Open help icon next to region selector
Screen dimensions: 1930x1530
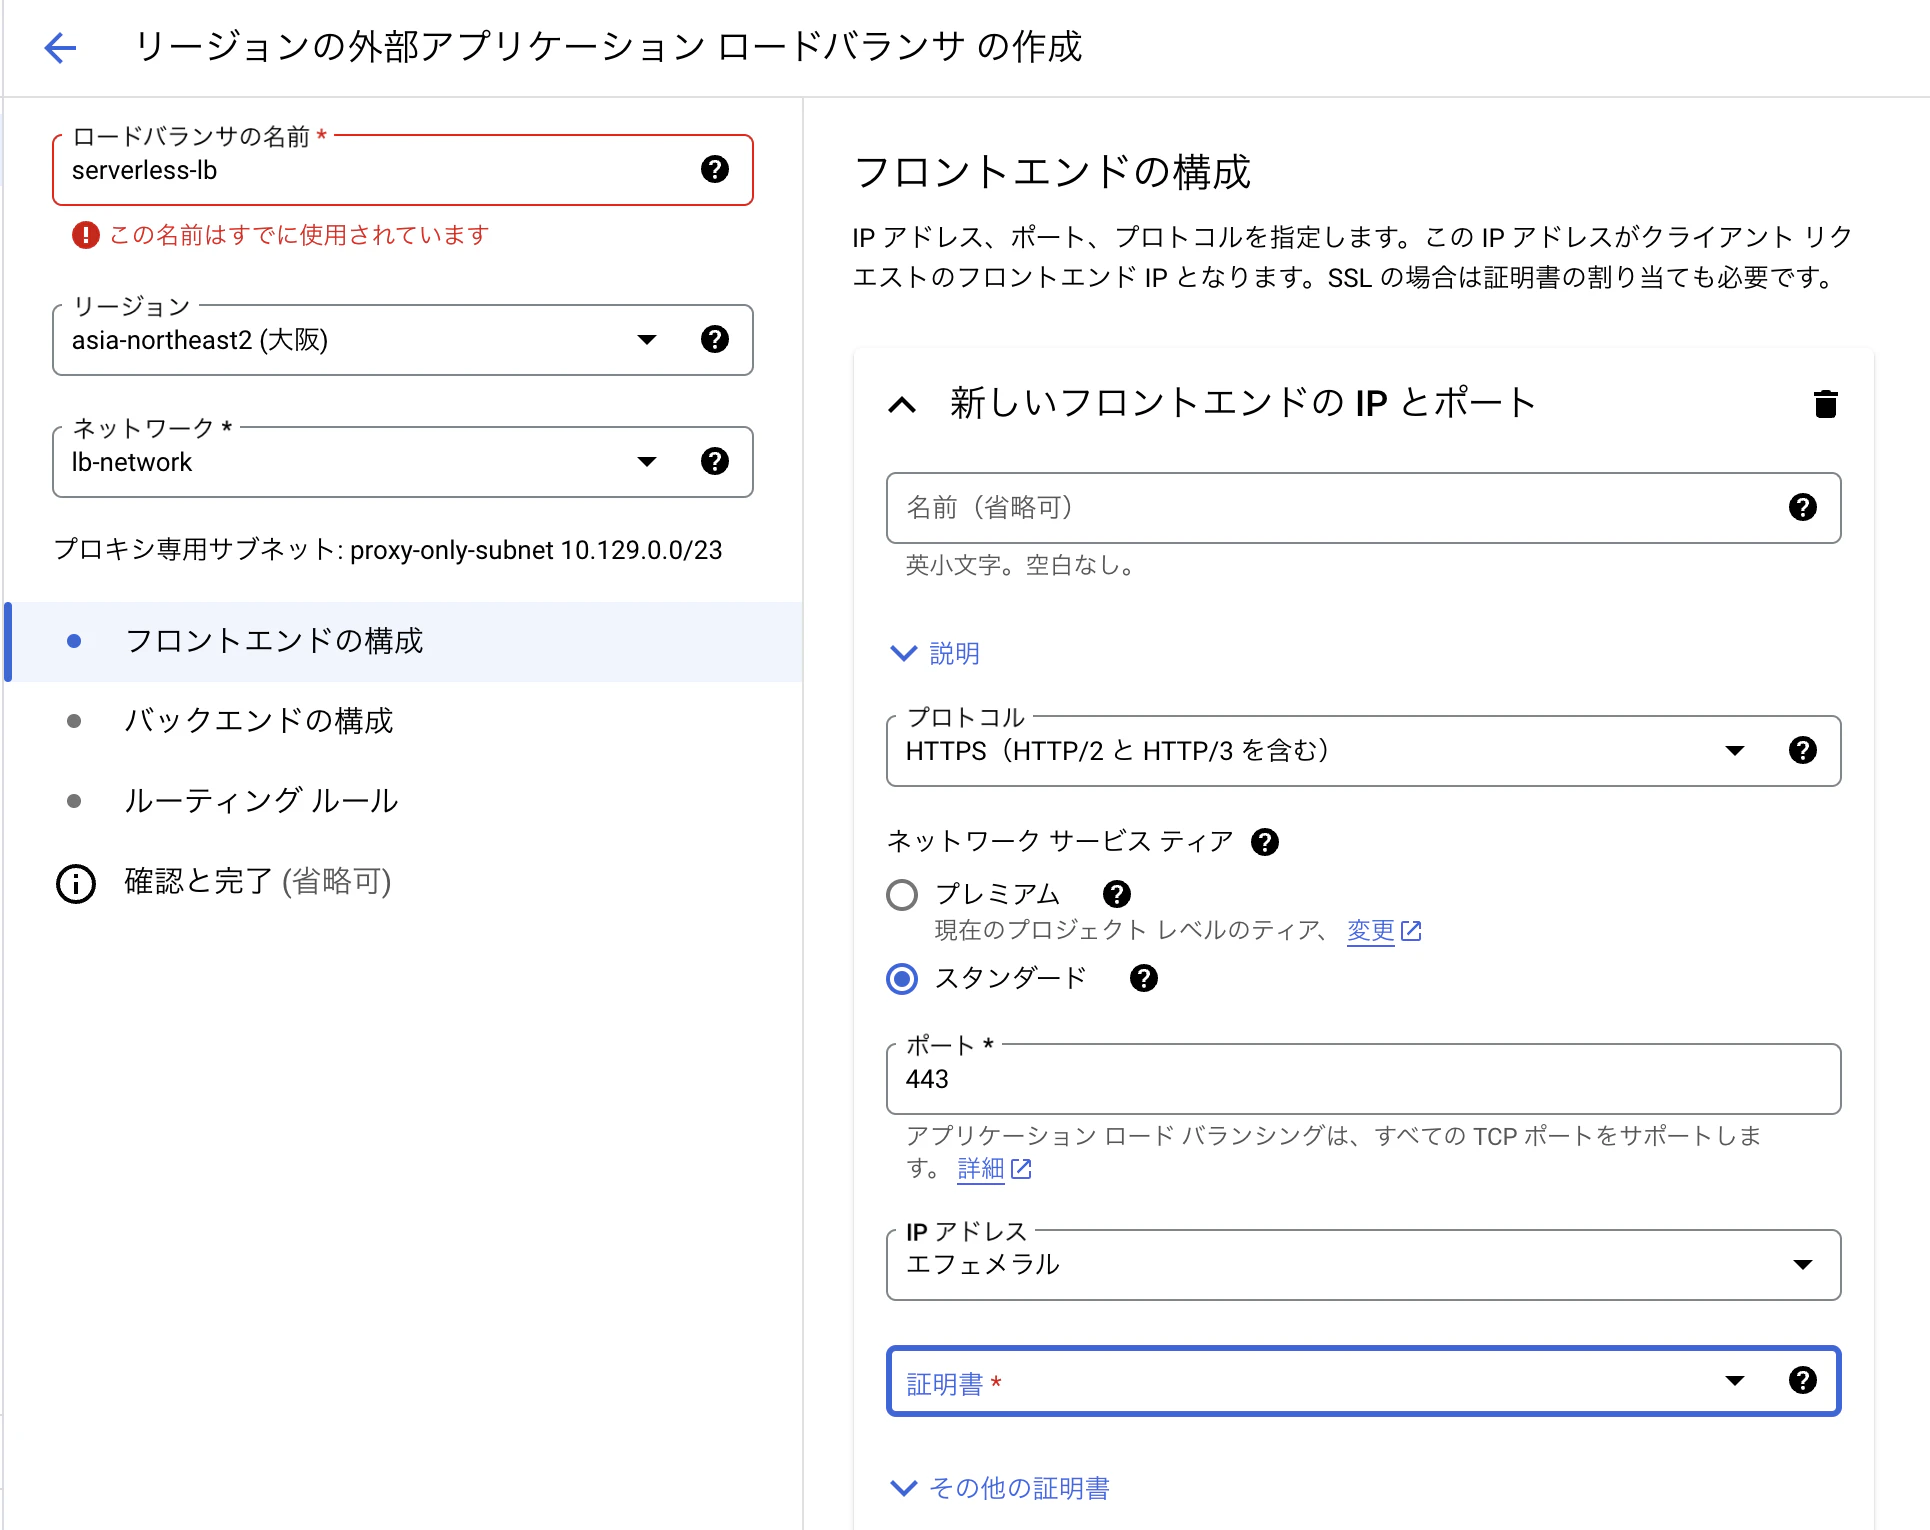click(x=714, y=340)
